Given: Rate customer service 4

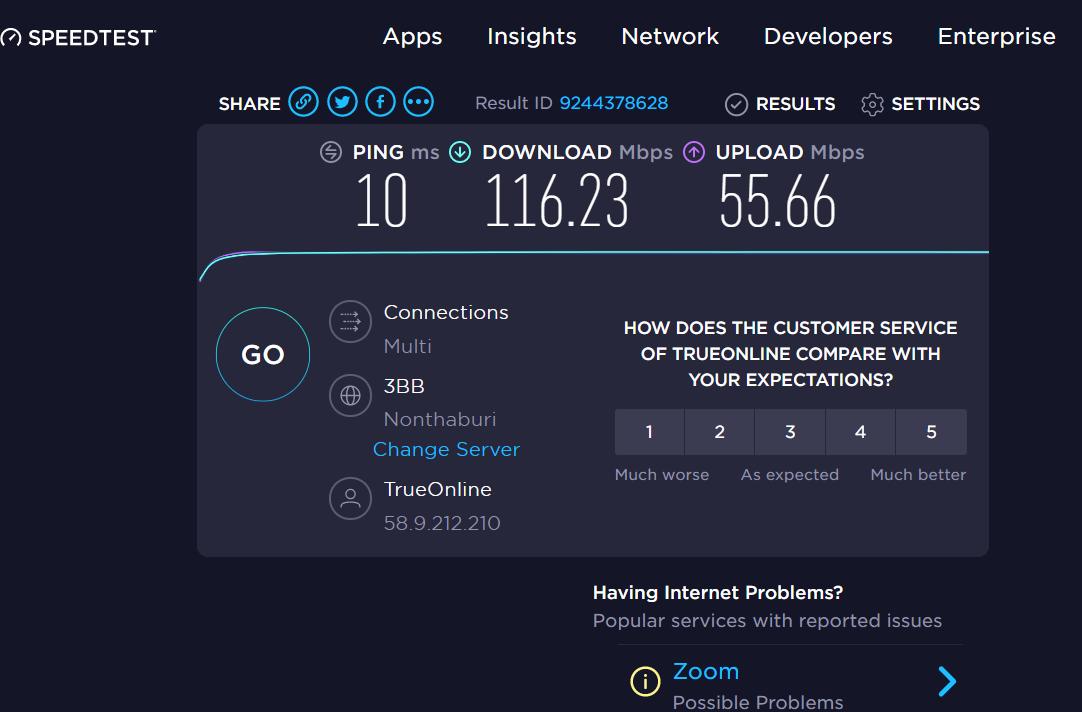Looking at the screenshot, I should (860, 432).
